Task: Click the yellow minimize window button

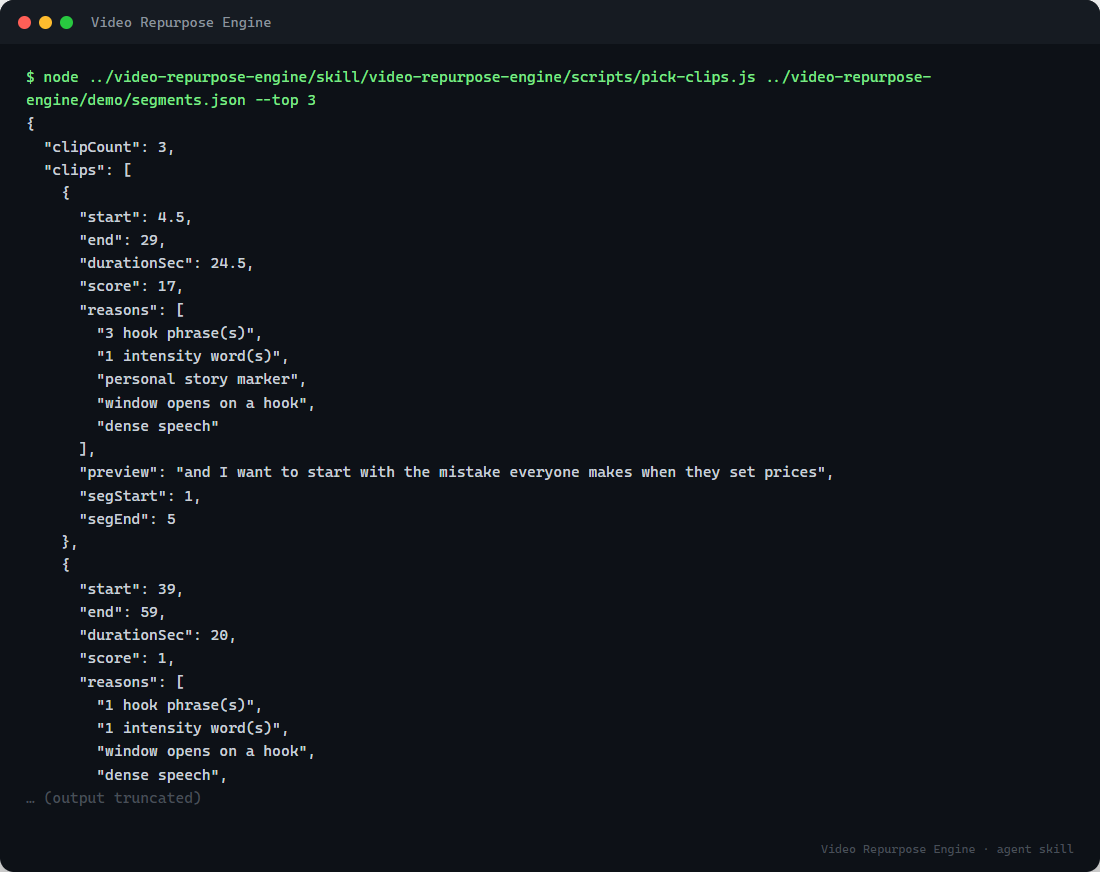Action: 46,22
